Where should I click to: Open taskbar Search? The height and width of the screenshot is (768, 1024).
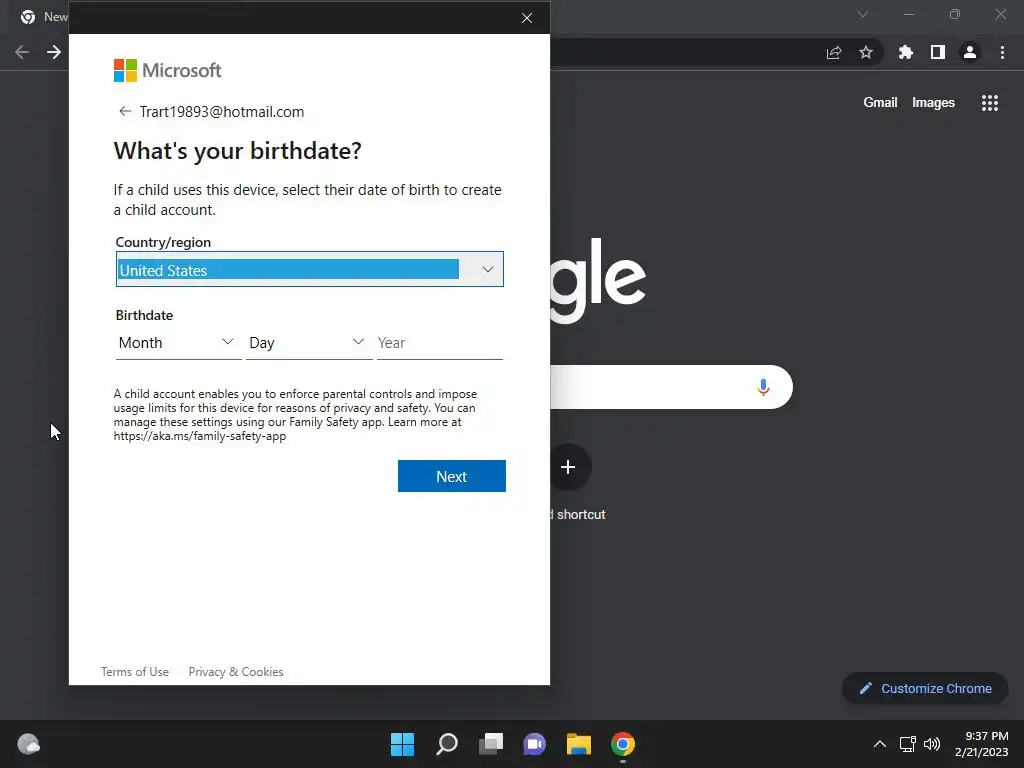[x=447, y=744]
